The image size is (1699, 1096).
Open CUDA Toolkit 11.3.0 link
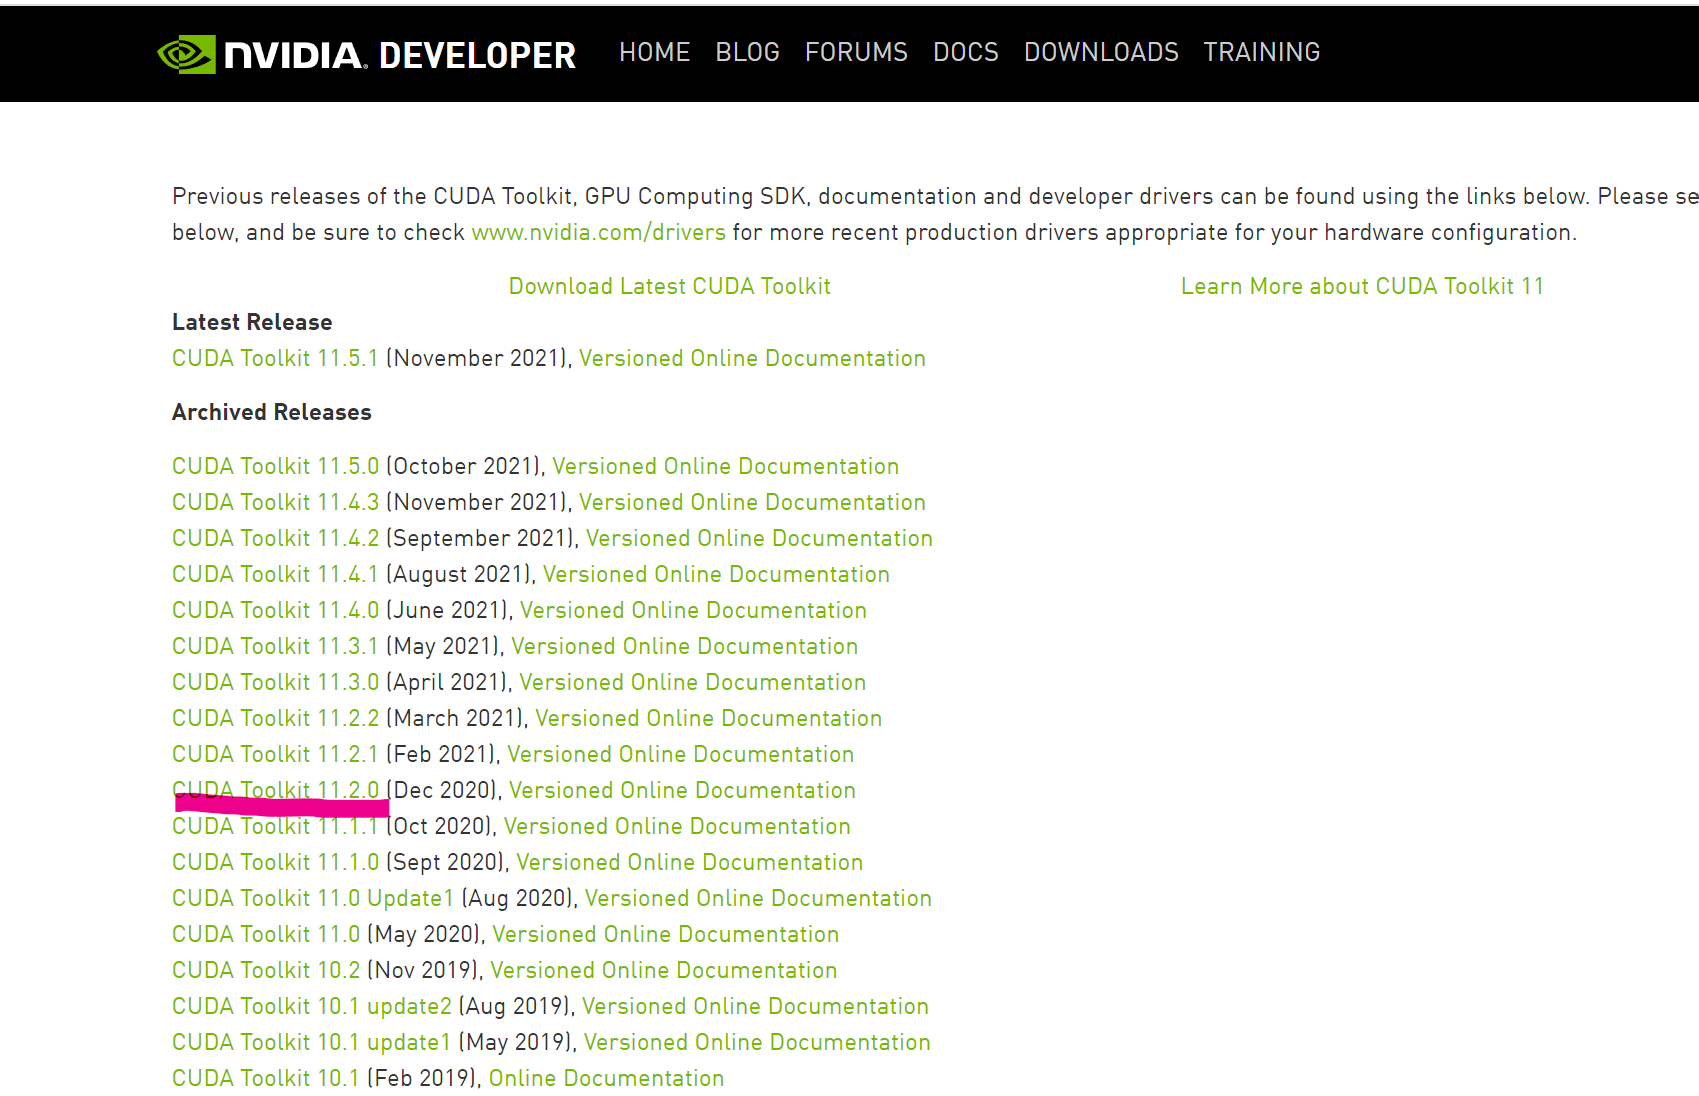tap(275, 682)
